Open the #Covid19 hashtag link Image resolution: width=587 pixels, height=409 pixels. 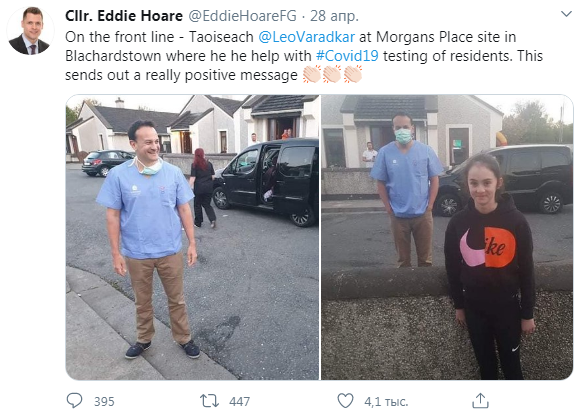347,56
